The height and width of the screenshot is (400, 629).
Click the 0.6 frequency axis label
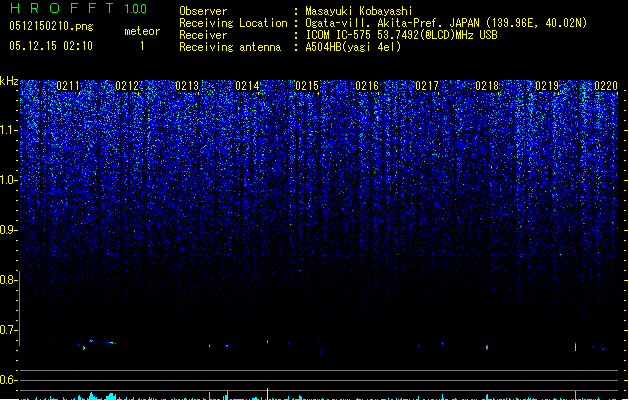point(8,380)
